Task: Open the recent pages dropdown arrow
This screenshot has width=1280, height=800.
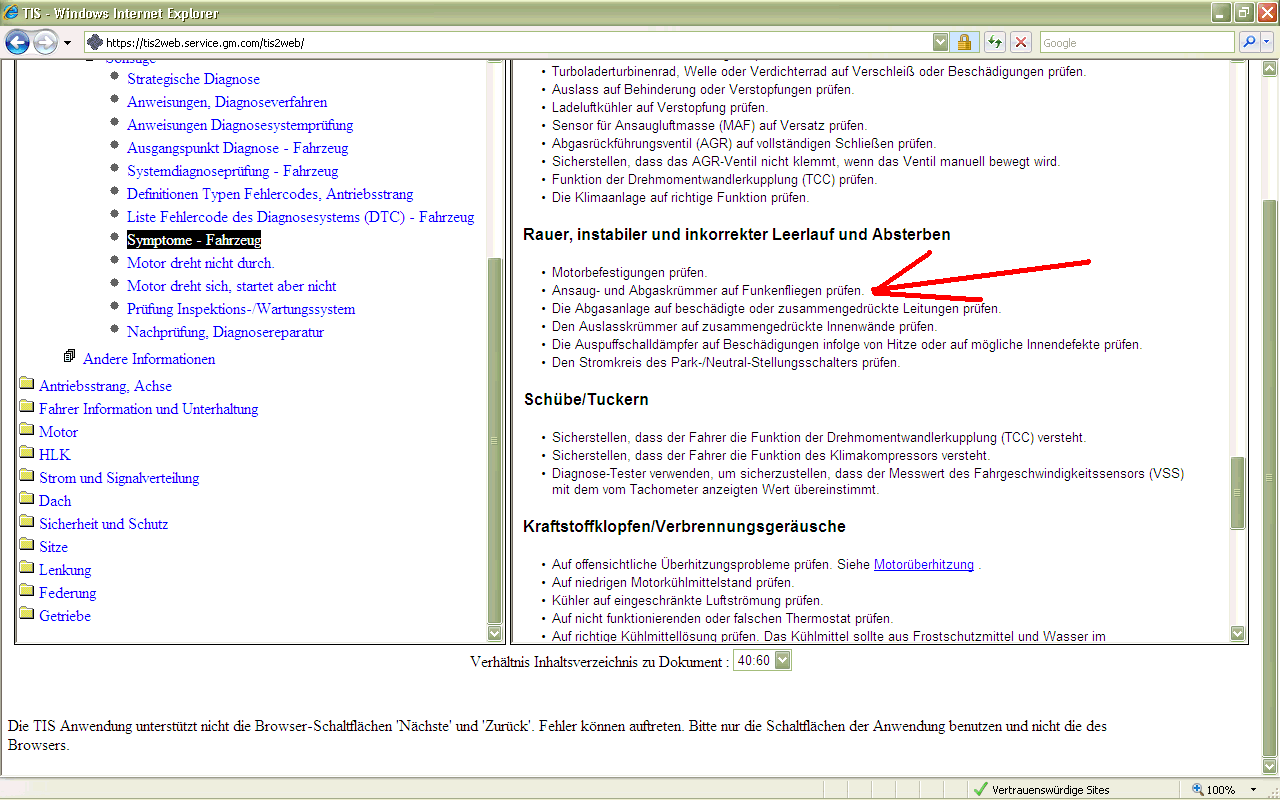Action: pyautogui.click(x=67, y=43)
